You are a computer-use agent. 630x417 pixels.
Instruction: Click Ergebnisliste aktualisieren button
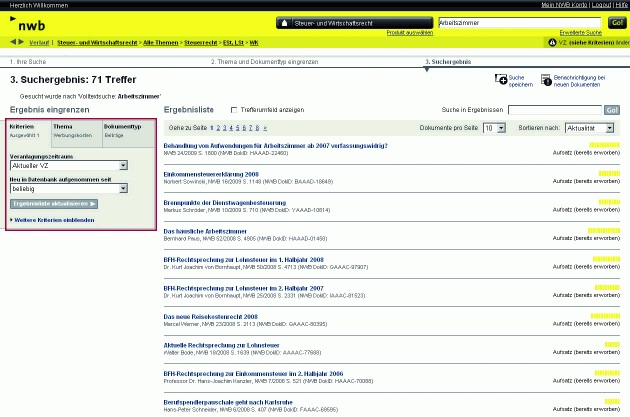click(54, 203)
